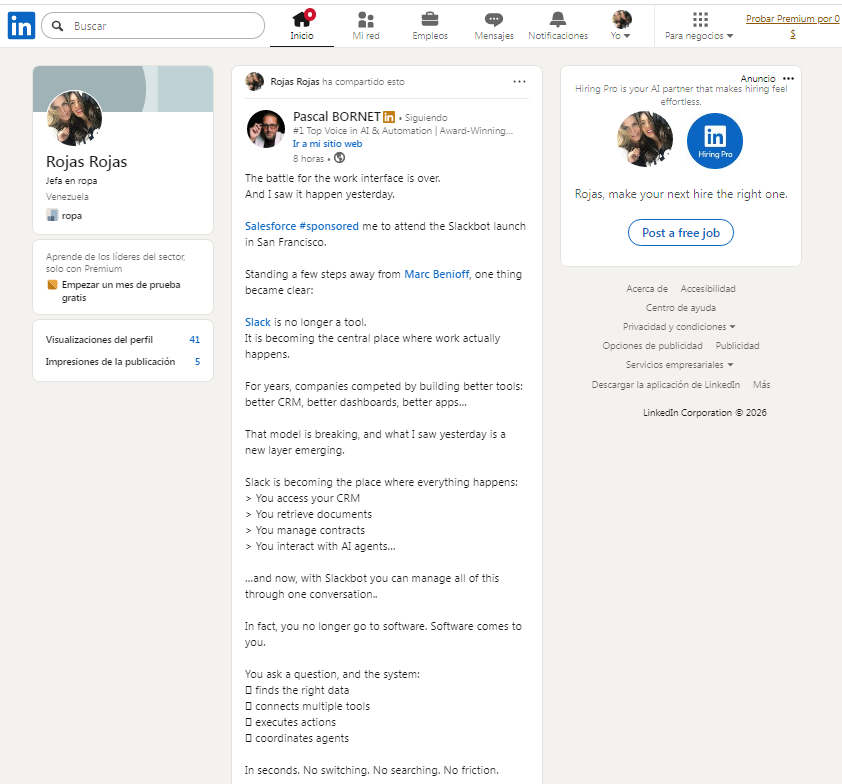842x784 pixels.
Task: Expand the Yo account dropdown
Action: 621,35
